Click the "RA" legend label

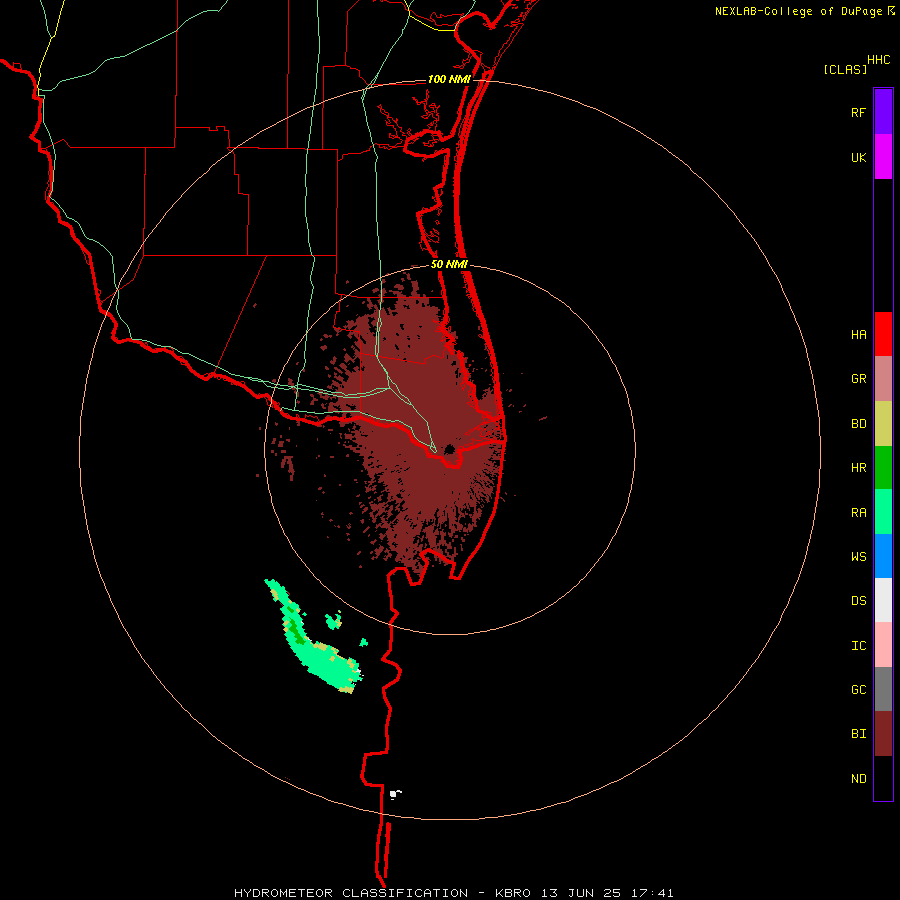[x=858, y=513]
